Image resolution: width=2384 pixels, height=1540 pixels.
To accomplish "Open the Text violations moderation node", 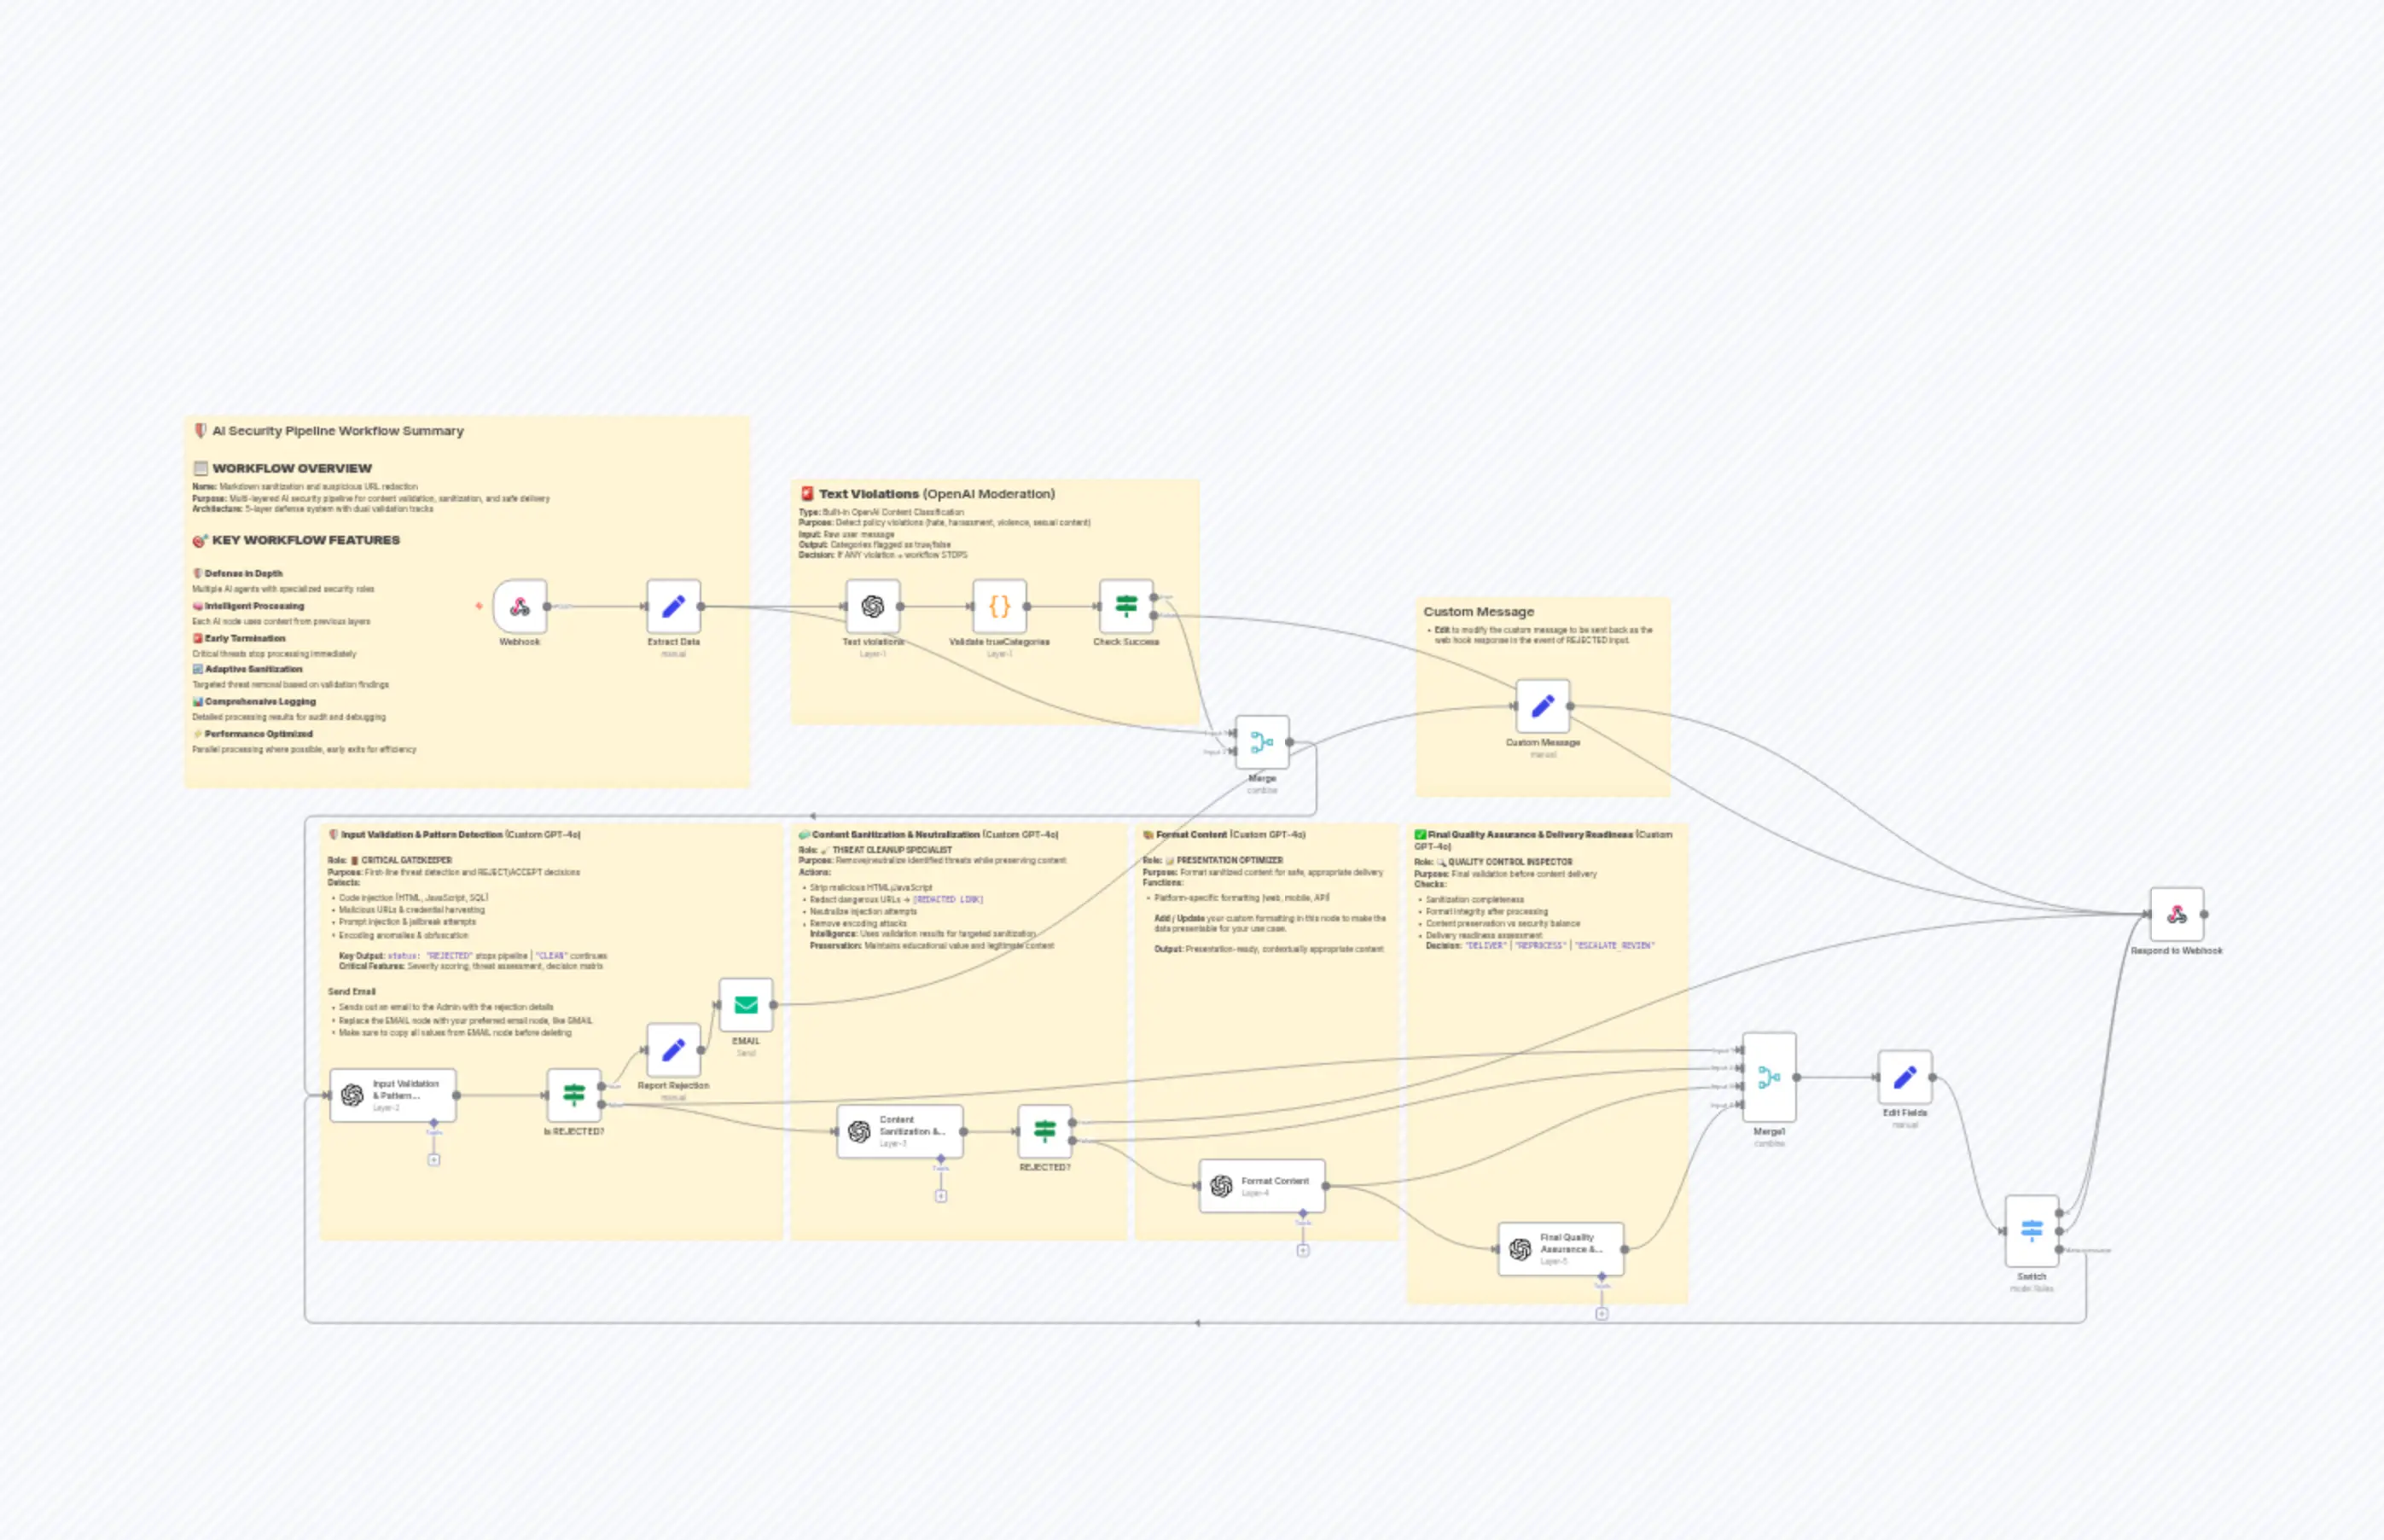I will pyautogui.click(x=872, y=605).
